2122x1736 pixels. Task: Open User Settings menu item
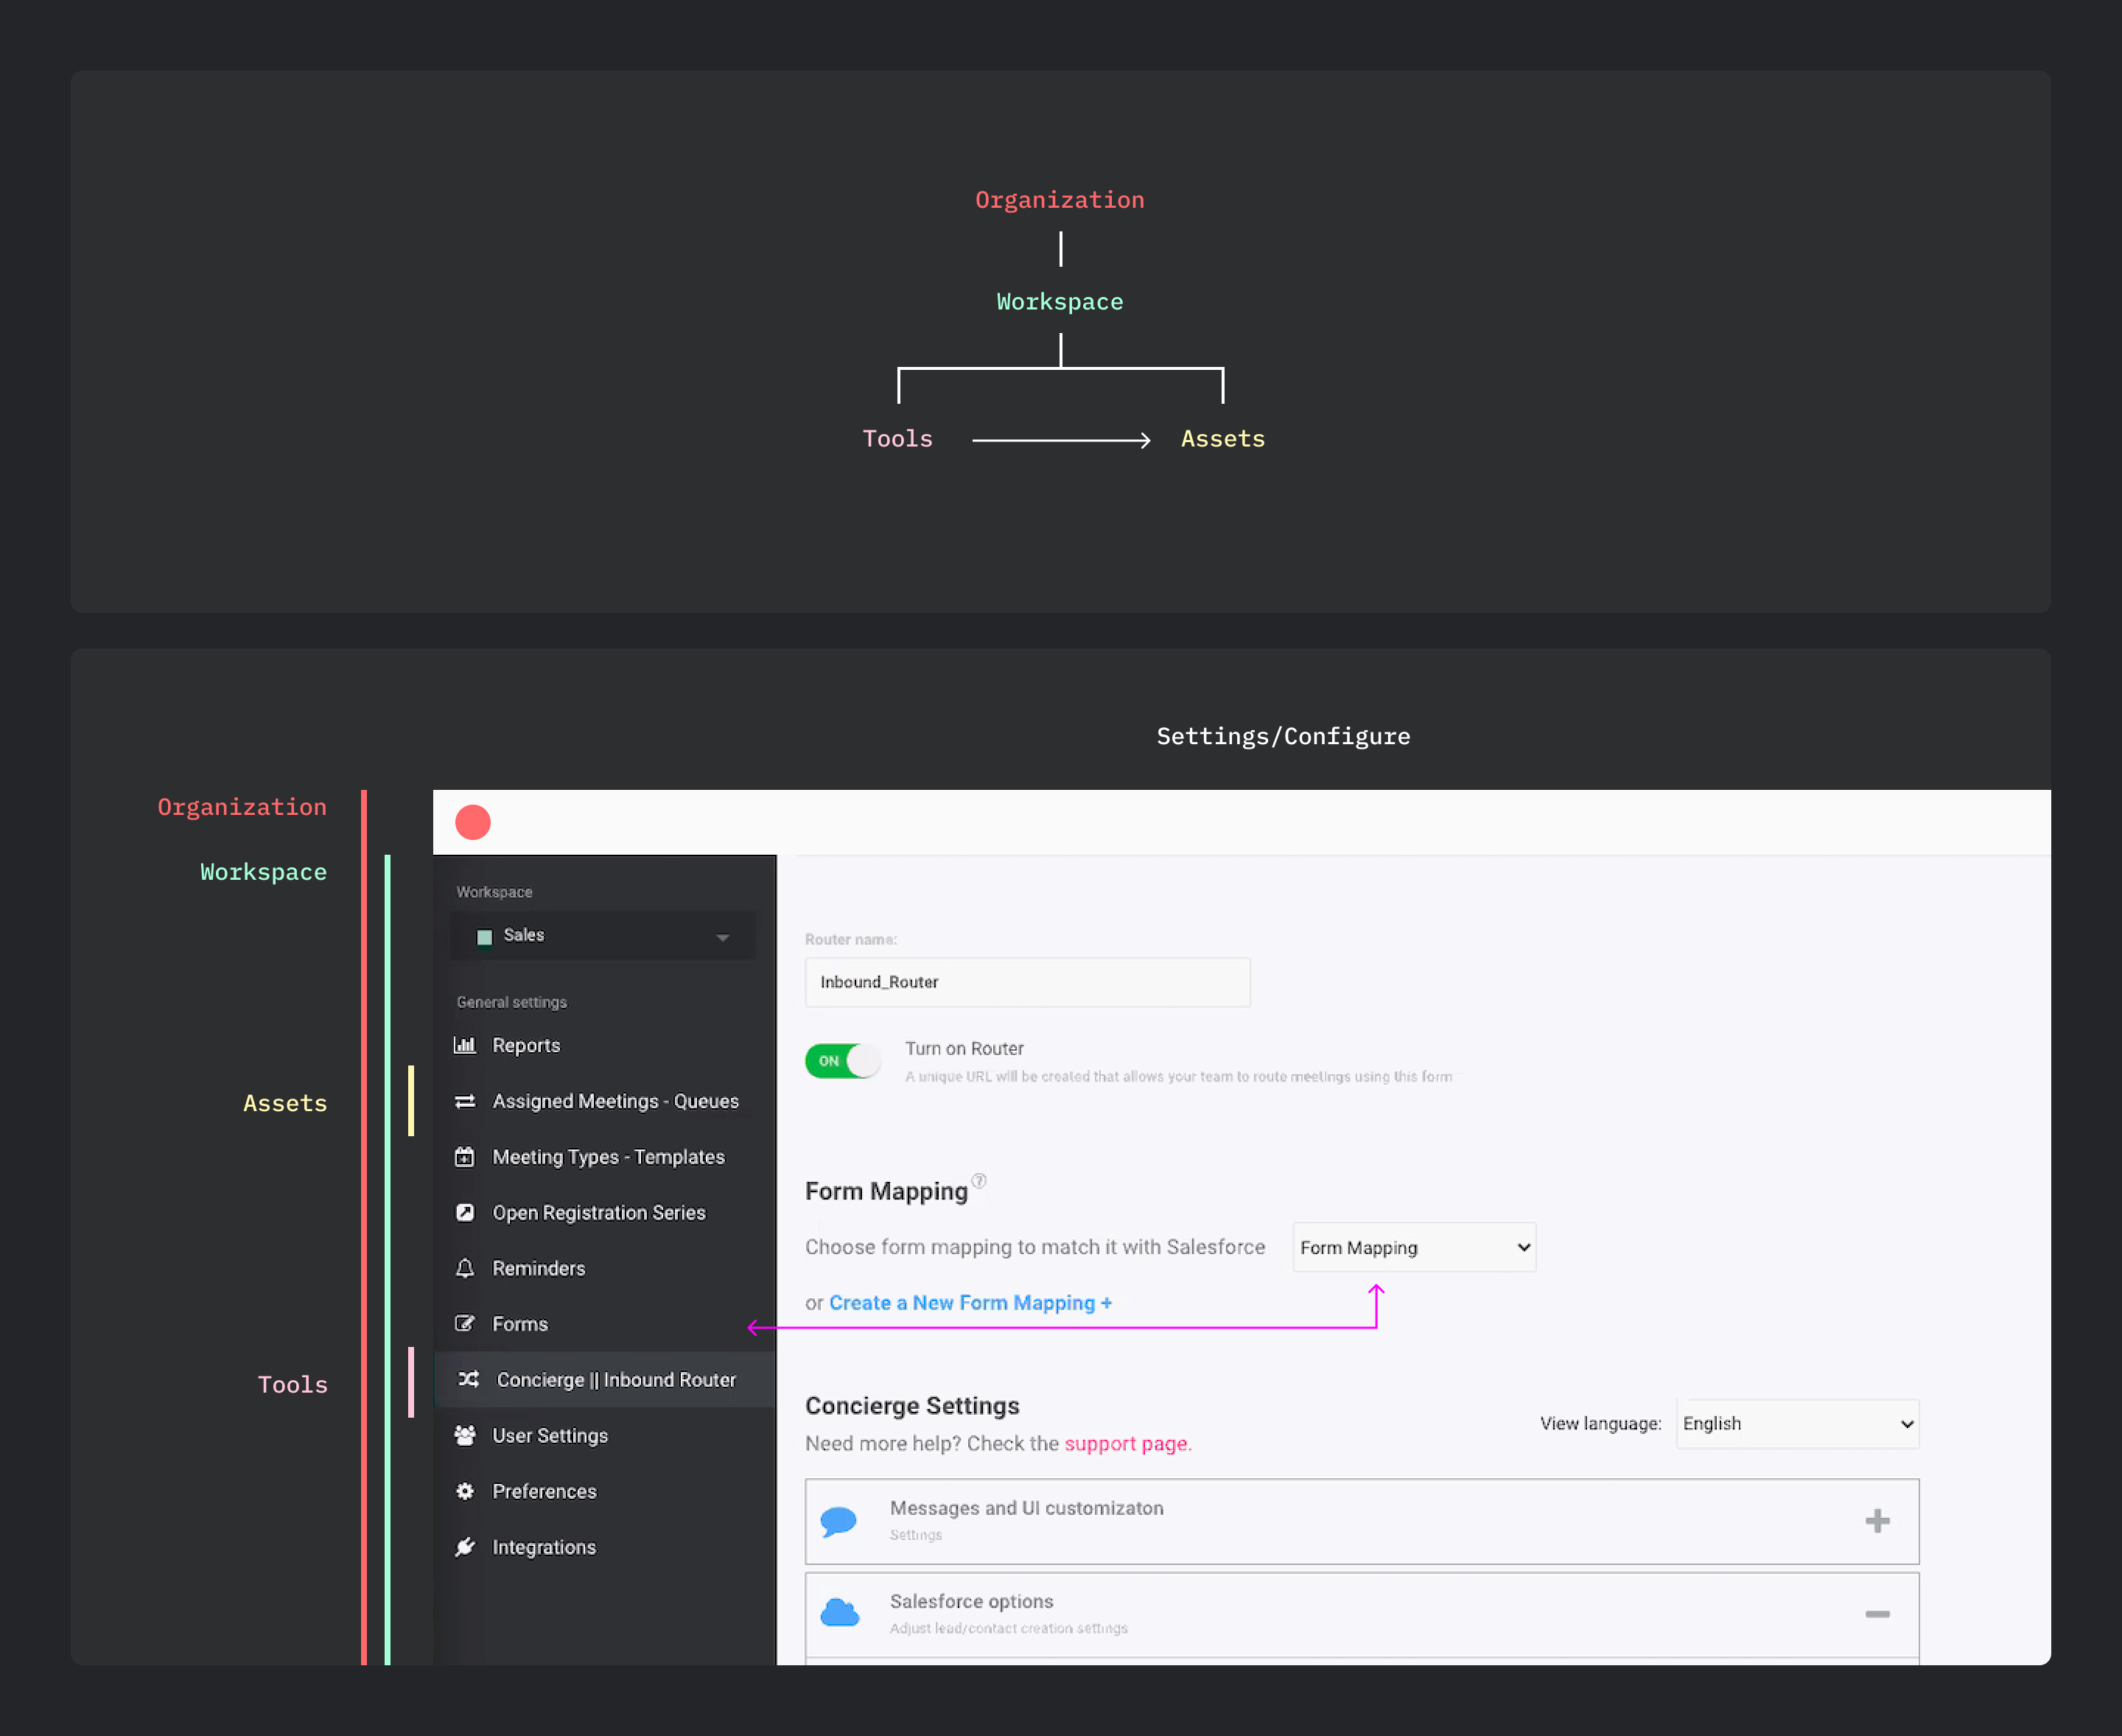[549, 1435]
